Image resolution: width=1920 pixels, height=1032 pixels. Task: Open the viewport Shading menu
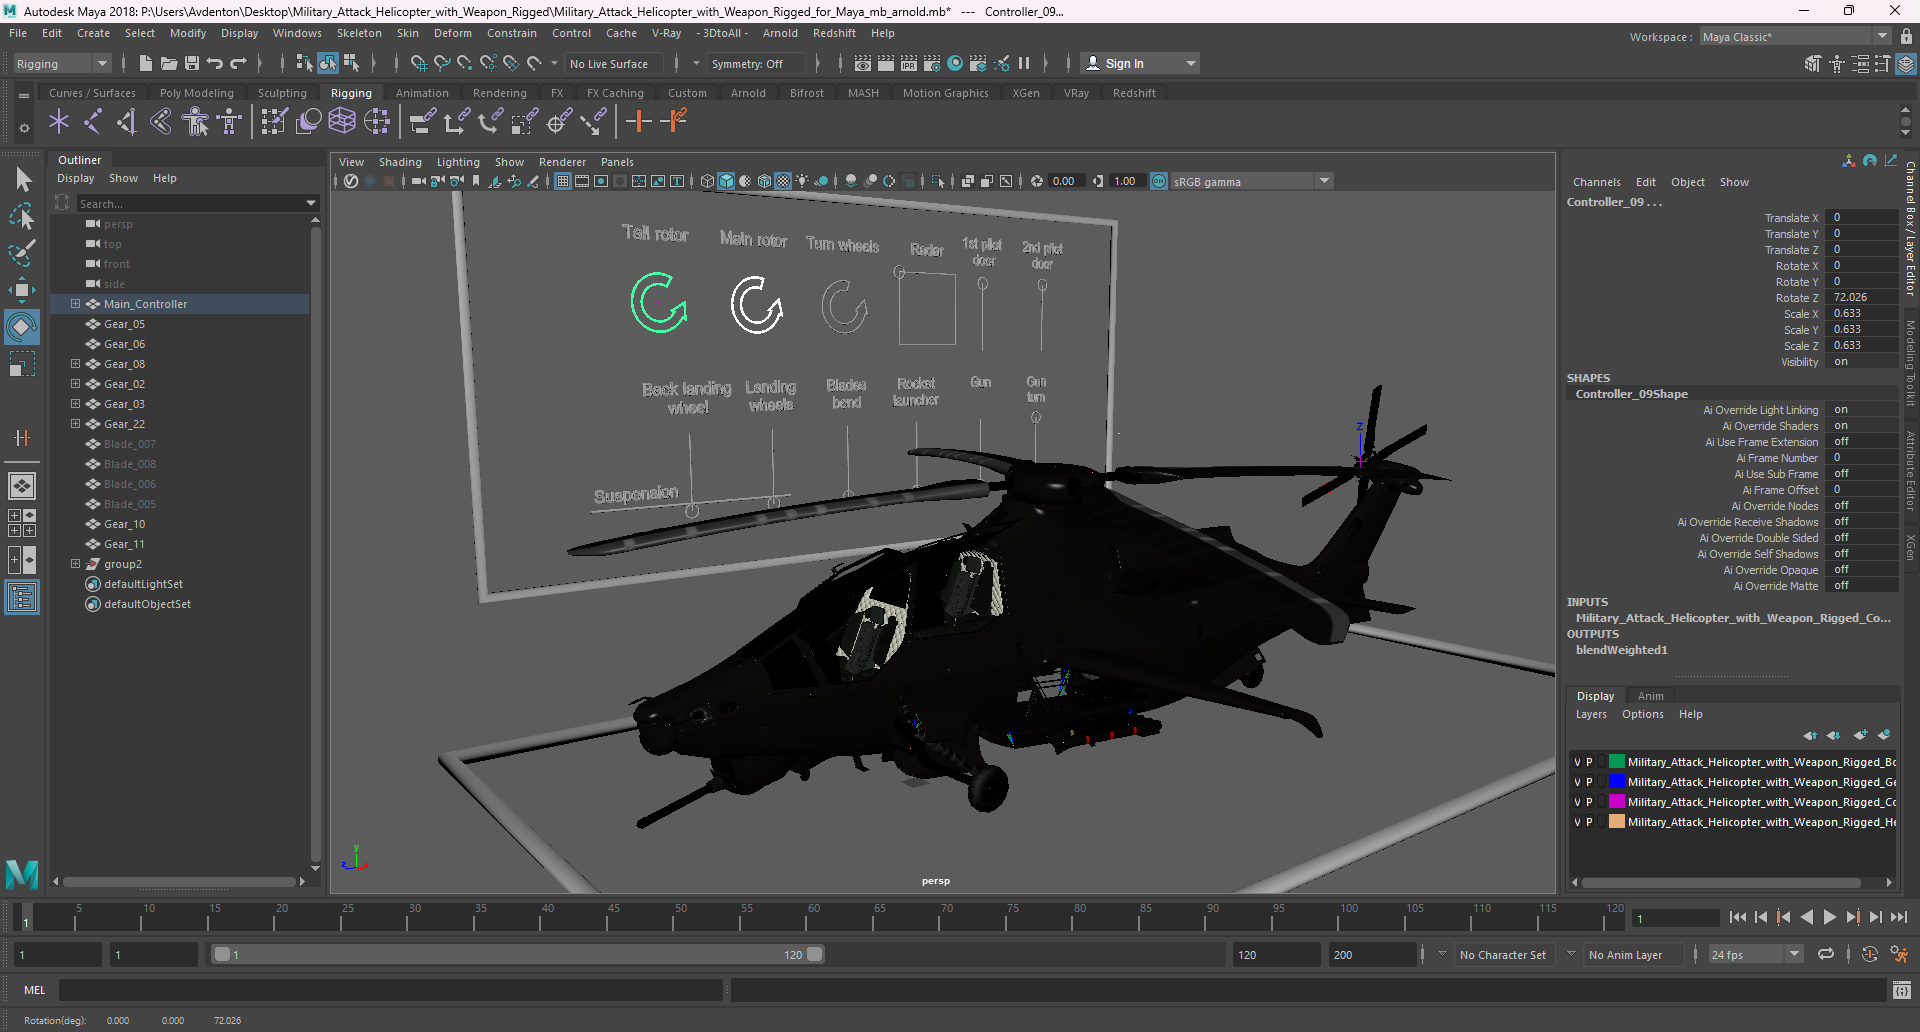pos(400,162)
